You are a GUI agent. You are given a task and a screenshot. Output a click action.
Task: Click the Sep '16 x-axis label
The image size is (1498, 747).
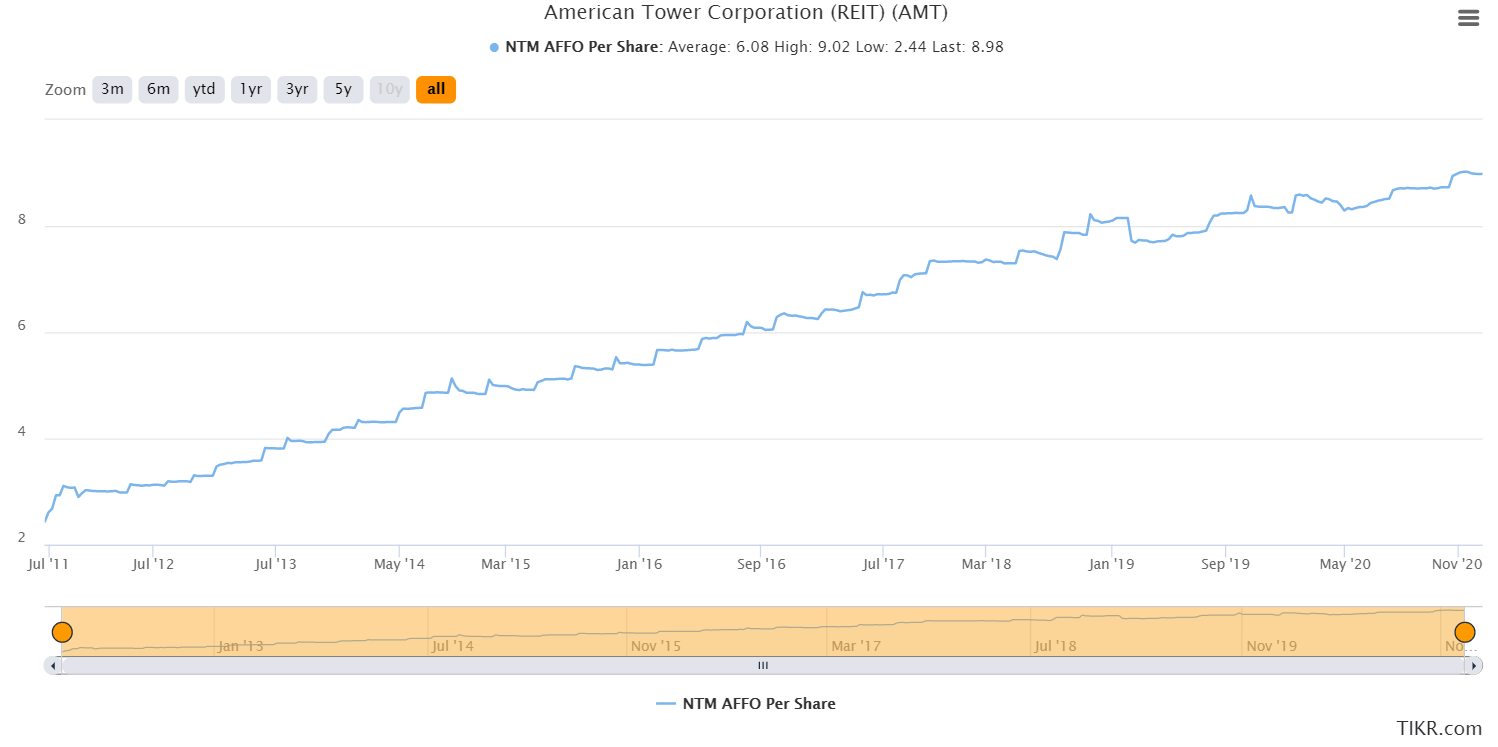coord(762,564)
